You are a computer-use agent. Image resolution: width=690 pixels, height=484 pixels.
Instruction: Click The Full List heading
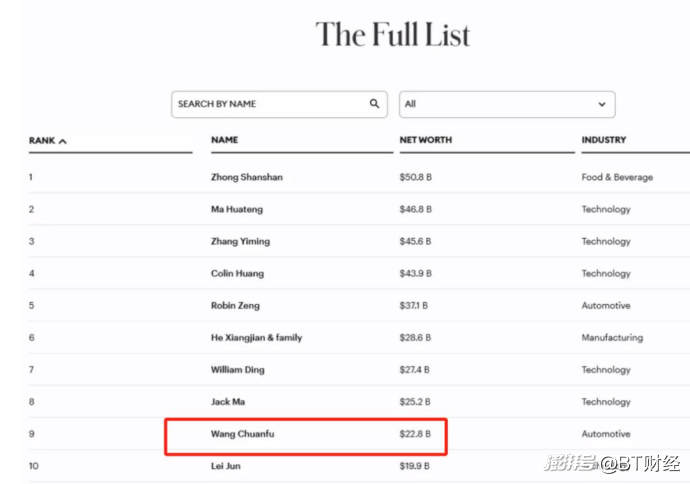(x=392, y=34)
